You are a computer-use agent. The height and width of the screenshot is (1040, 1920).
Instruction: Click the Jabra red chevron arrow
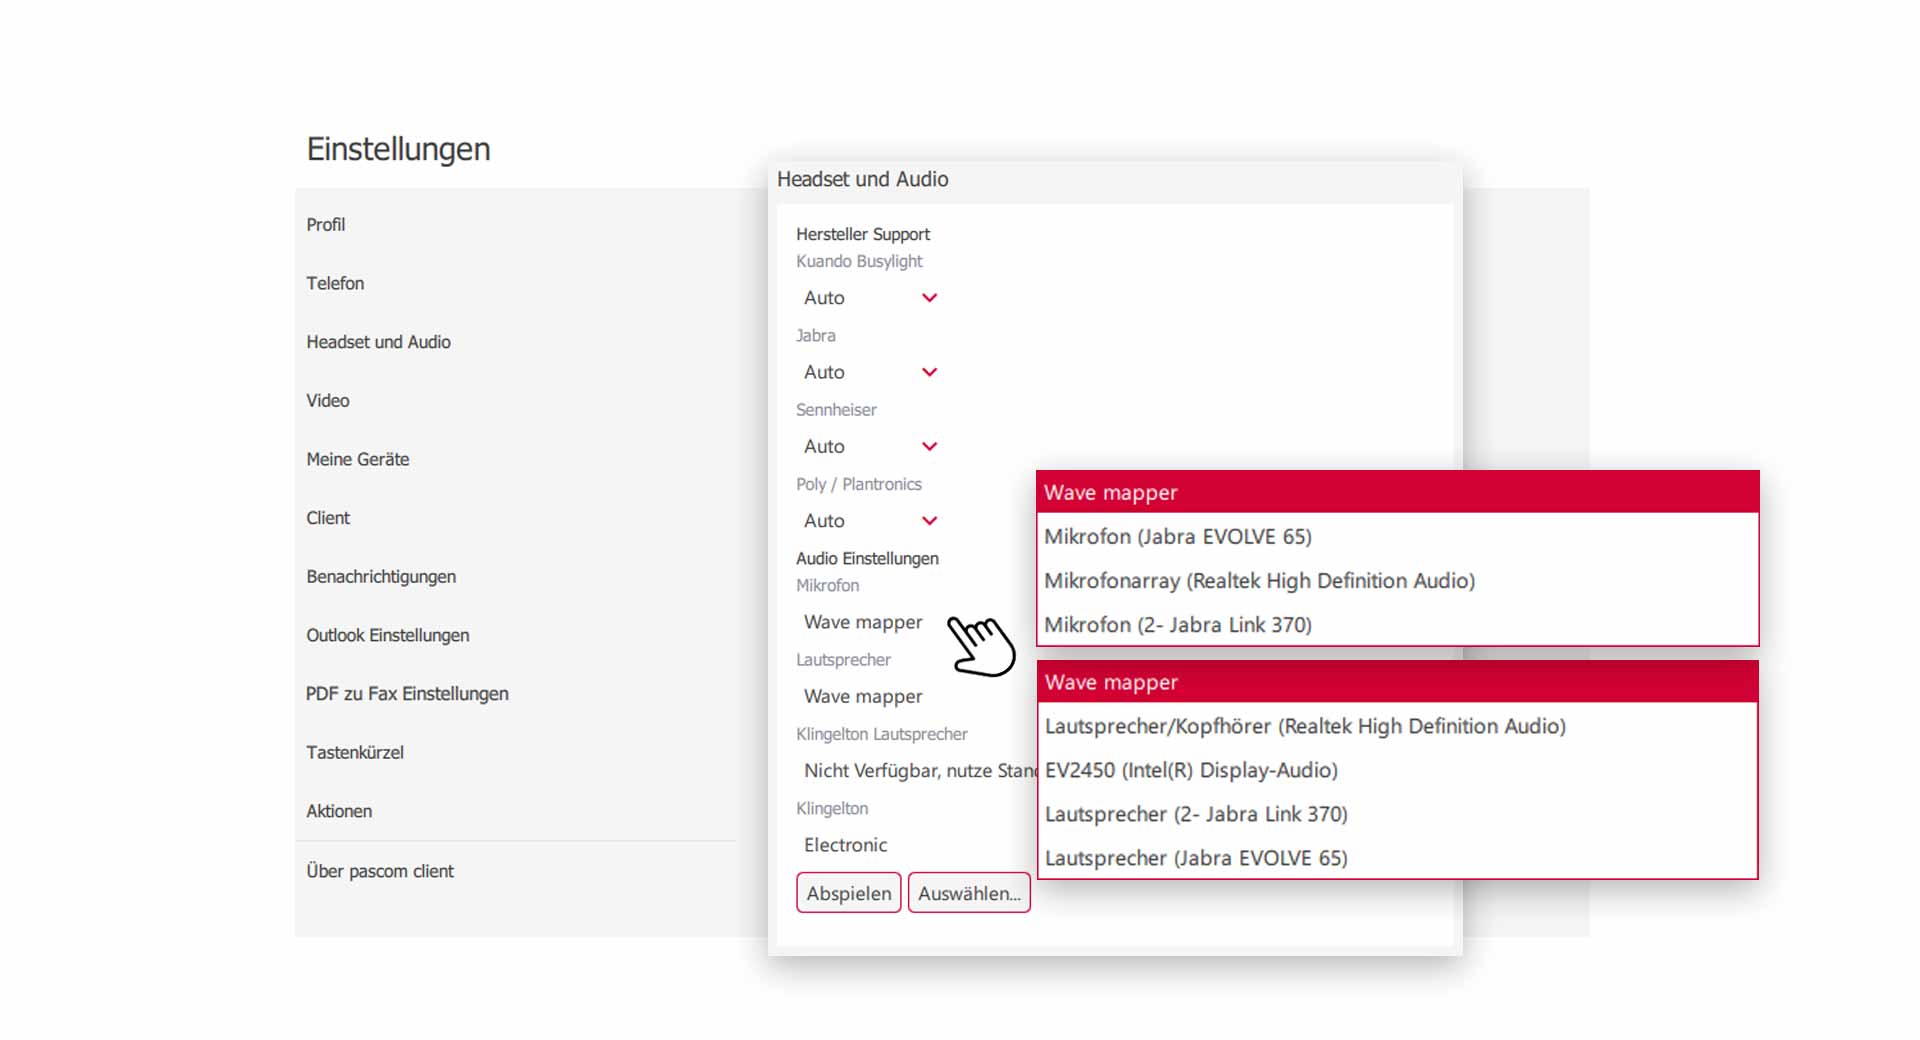[x=929, y=372]
